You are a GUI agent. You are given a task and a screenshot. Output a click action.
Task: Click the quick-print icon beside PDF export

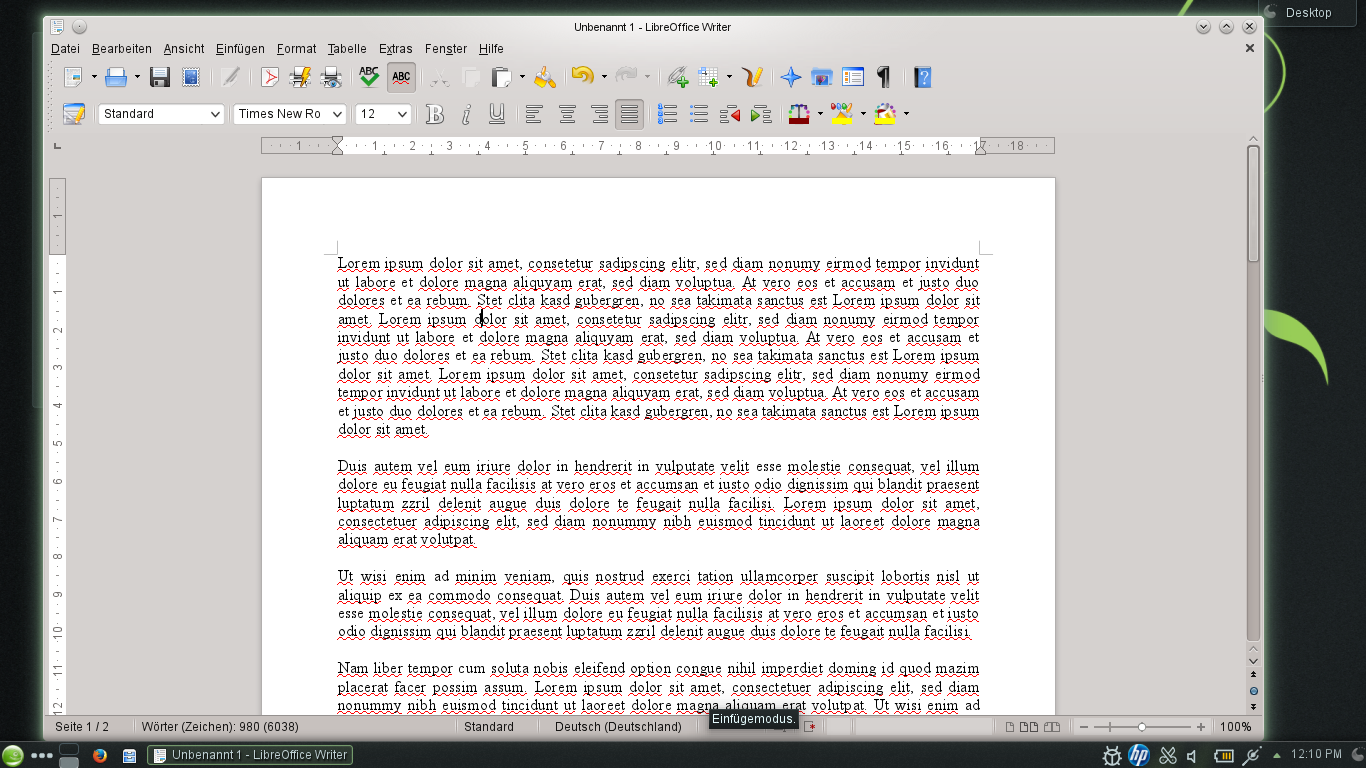click(x=300, y=77)
